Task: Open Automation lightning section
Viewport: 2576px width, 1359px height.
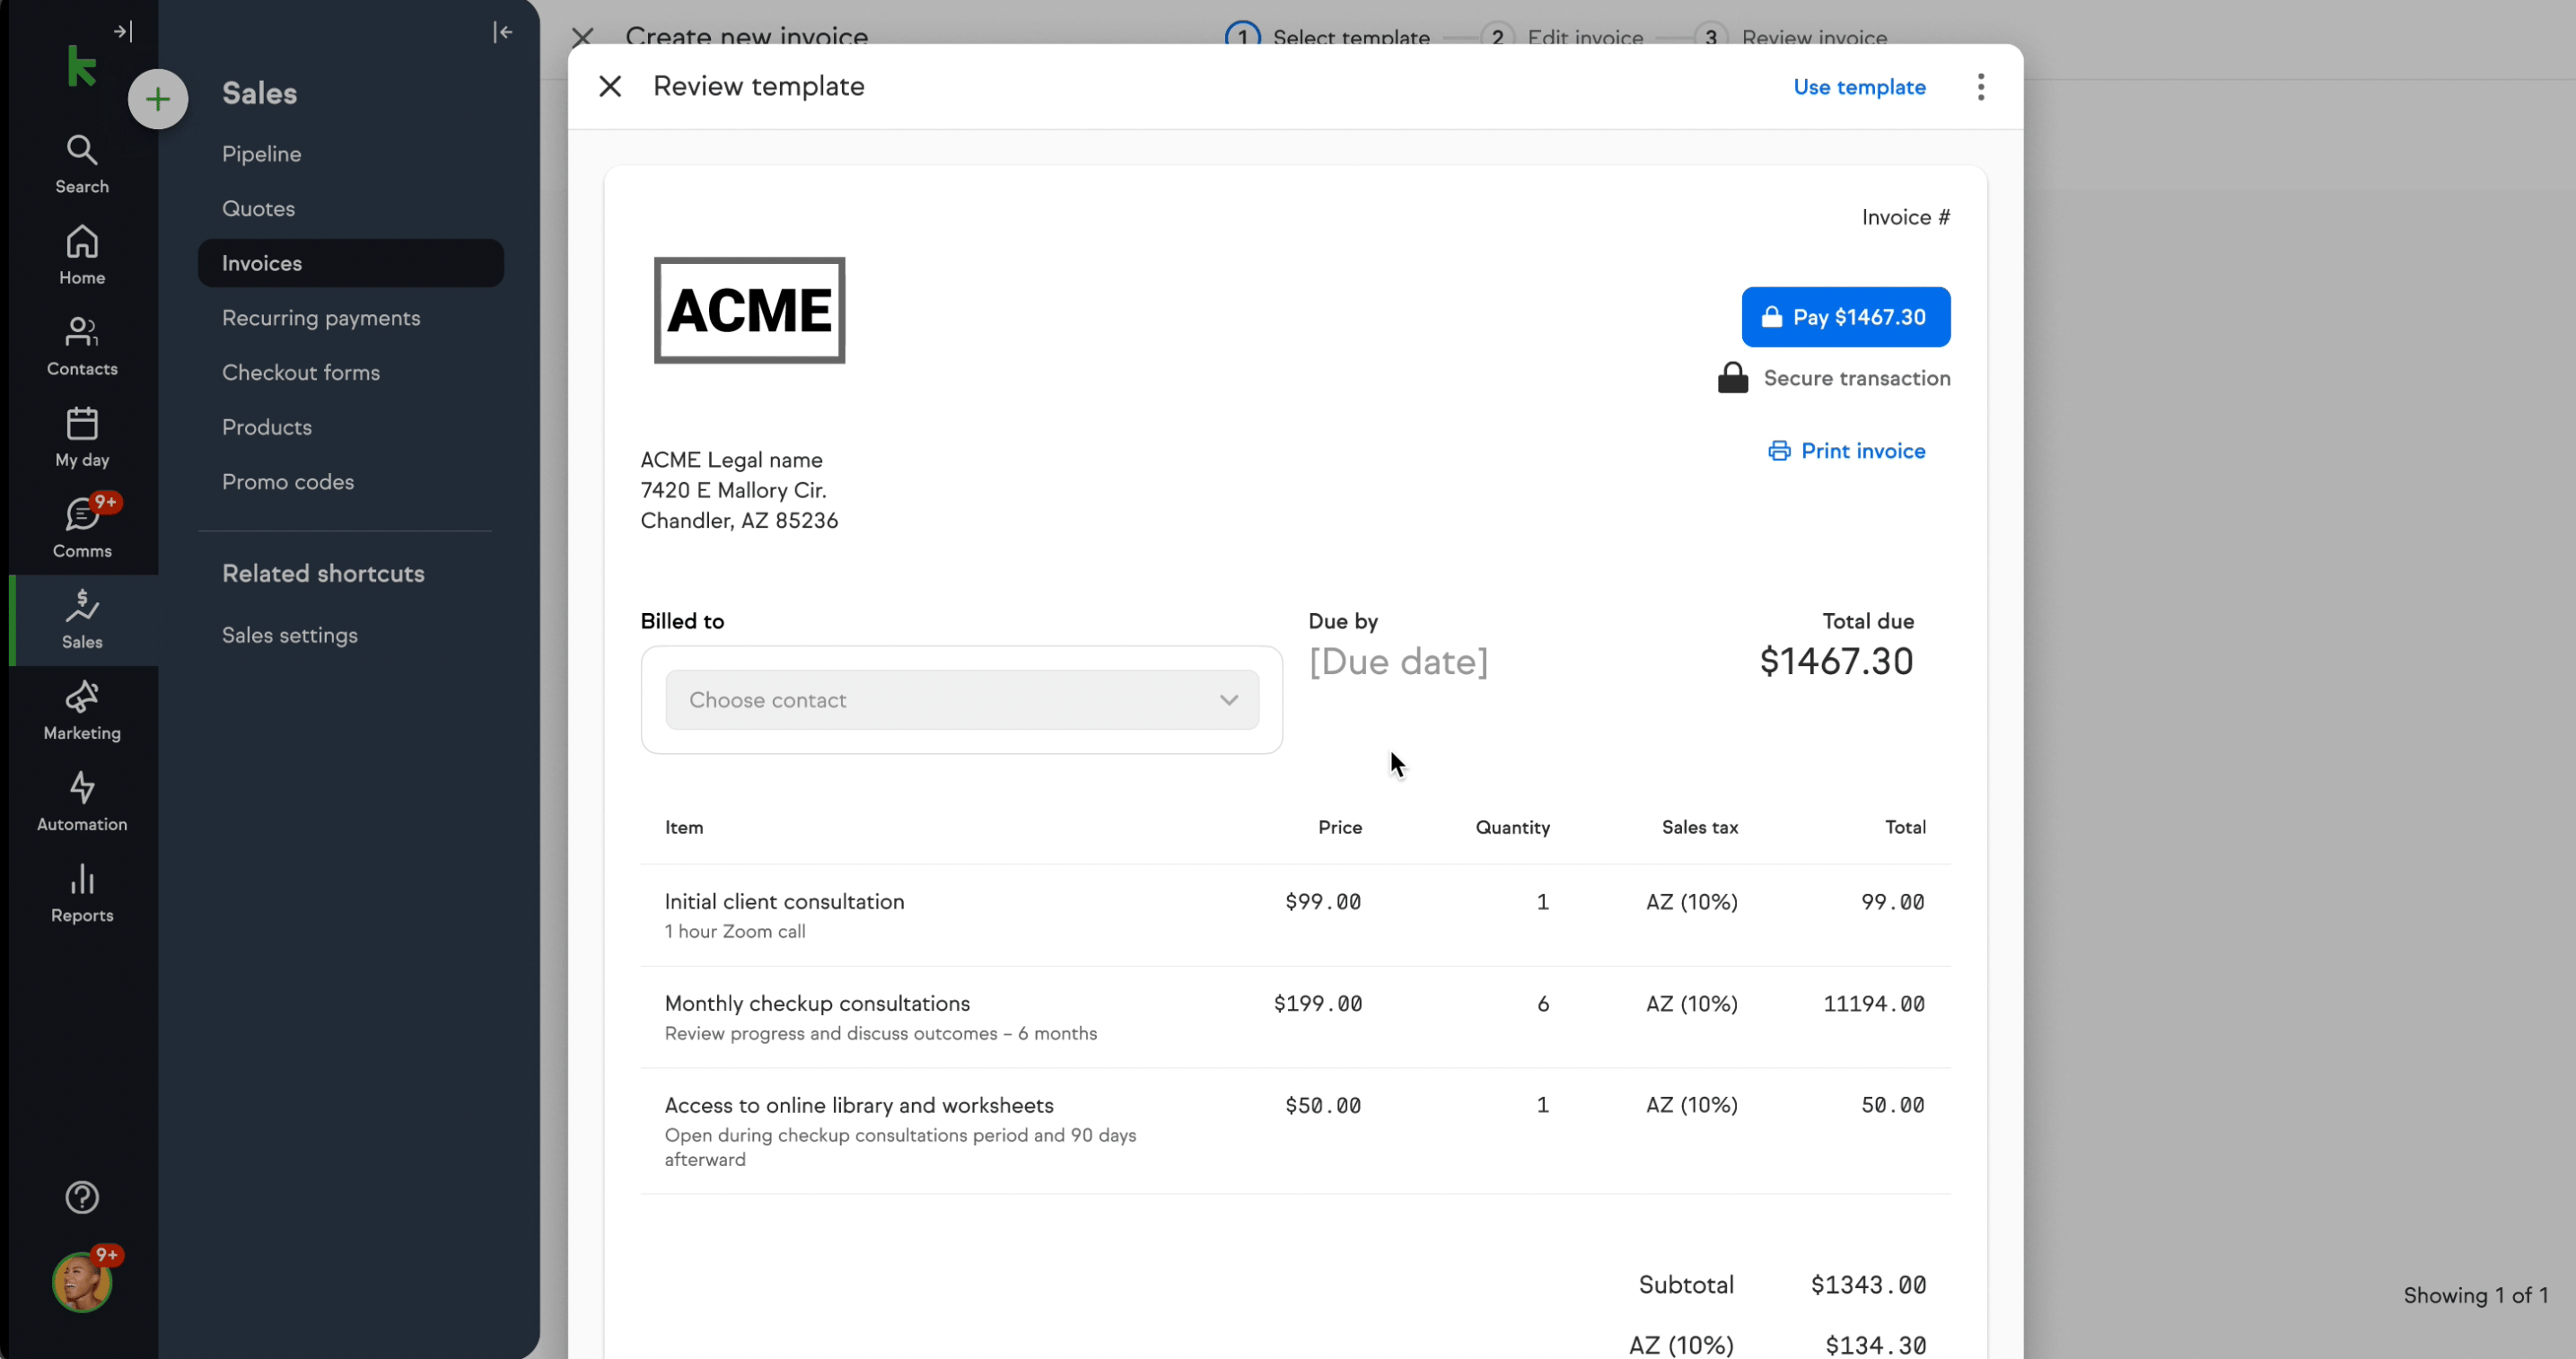Action: [82, 802]
